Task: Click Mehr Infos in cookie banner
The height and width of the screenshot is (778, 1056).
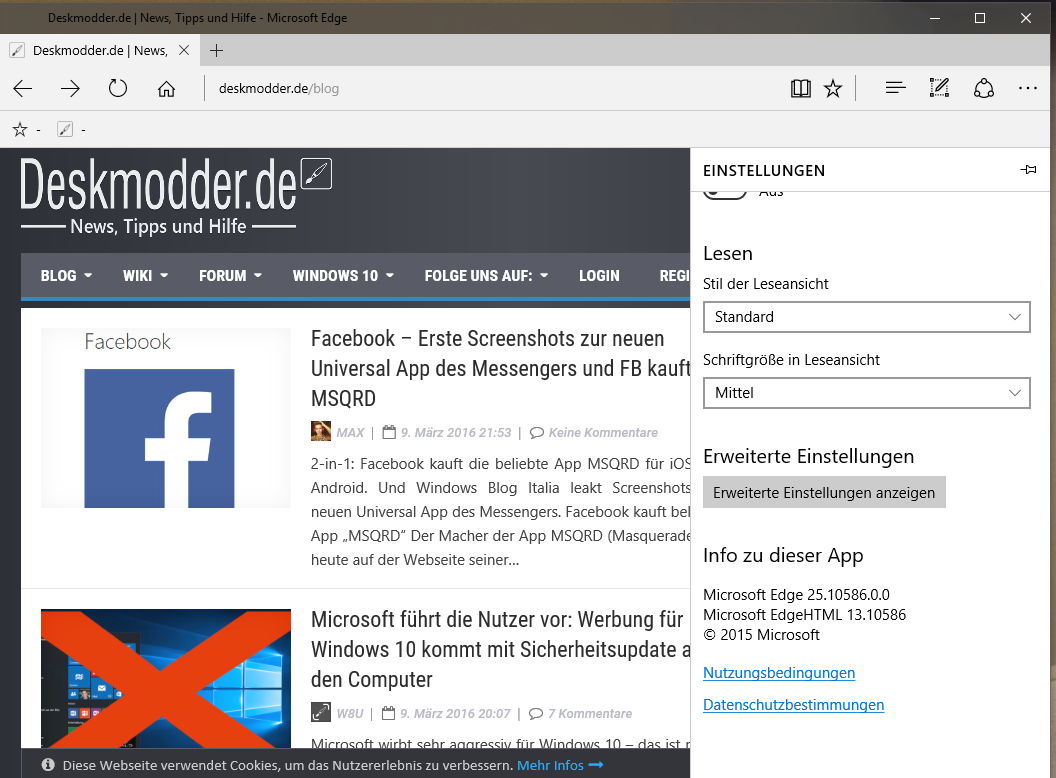Action: pos(560,765)
